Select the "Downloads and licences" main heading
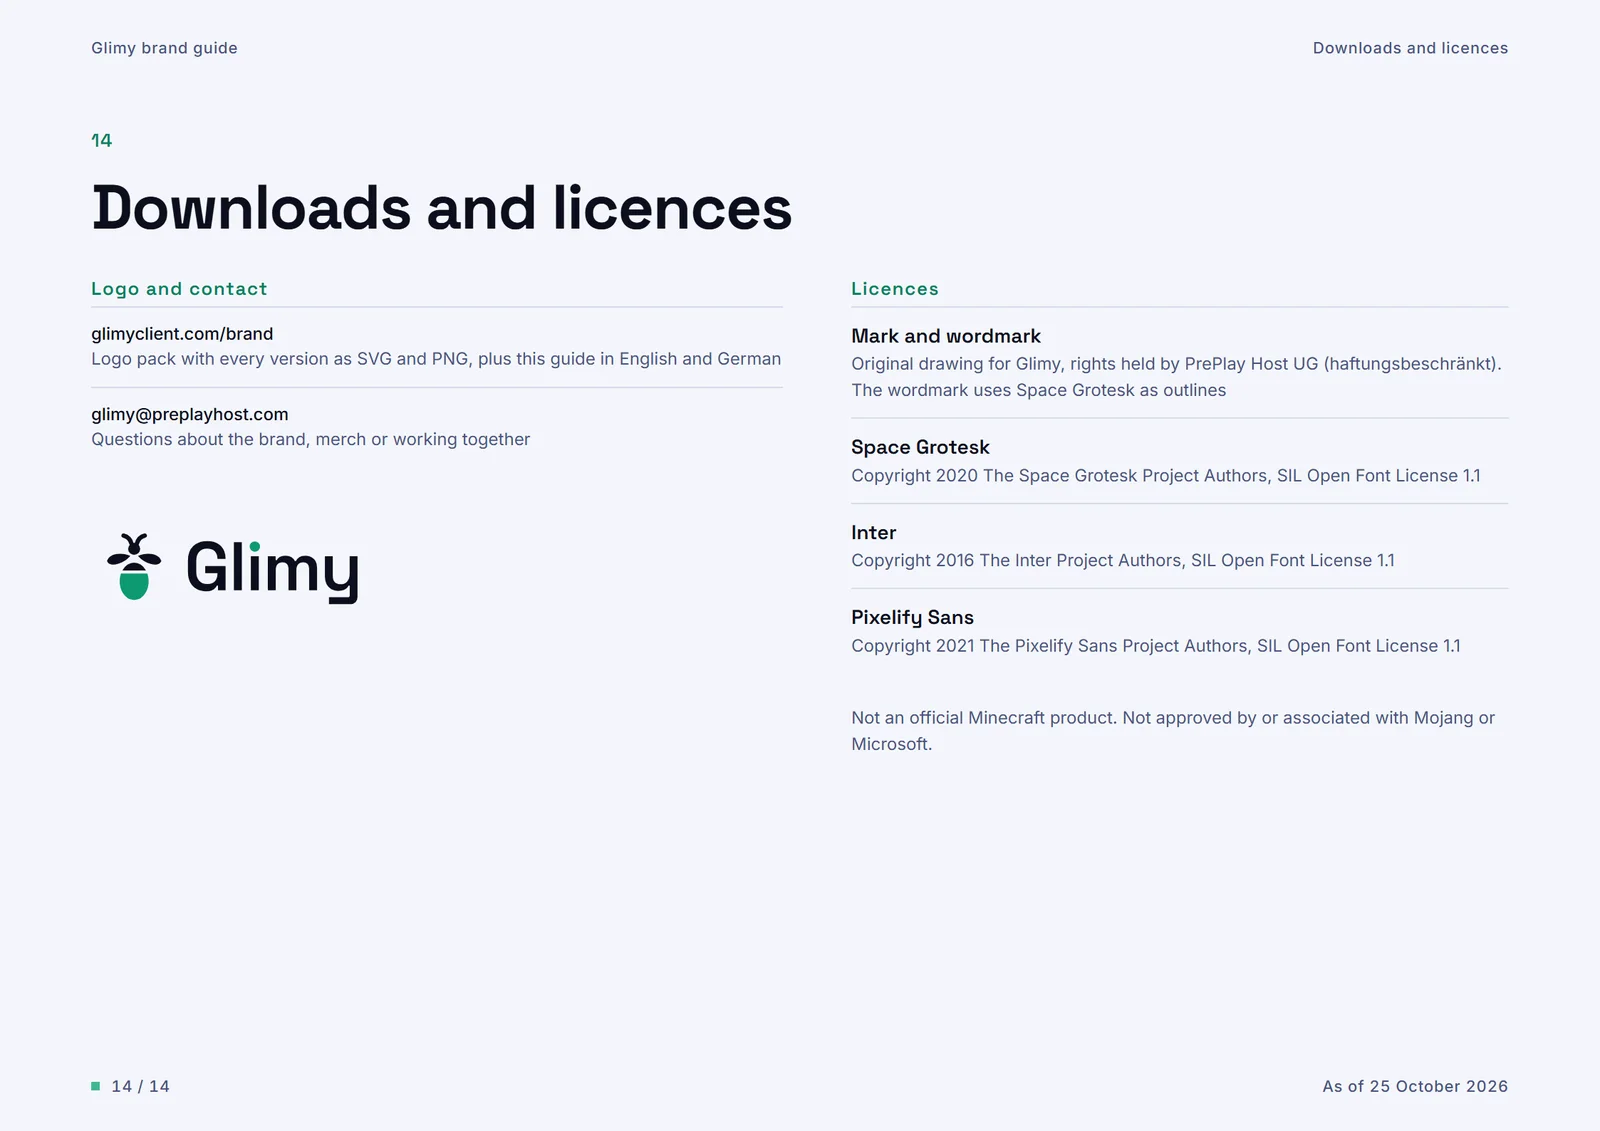Screen dimensions: 1600x1131 click(x=442, y=208)
